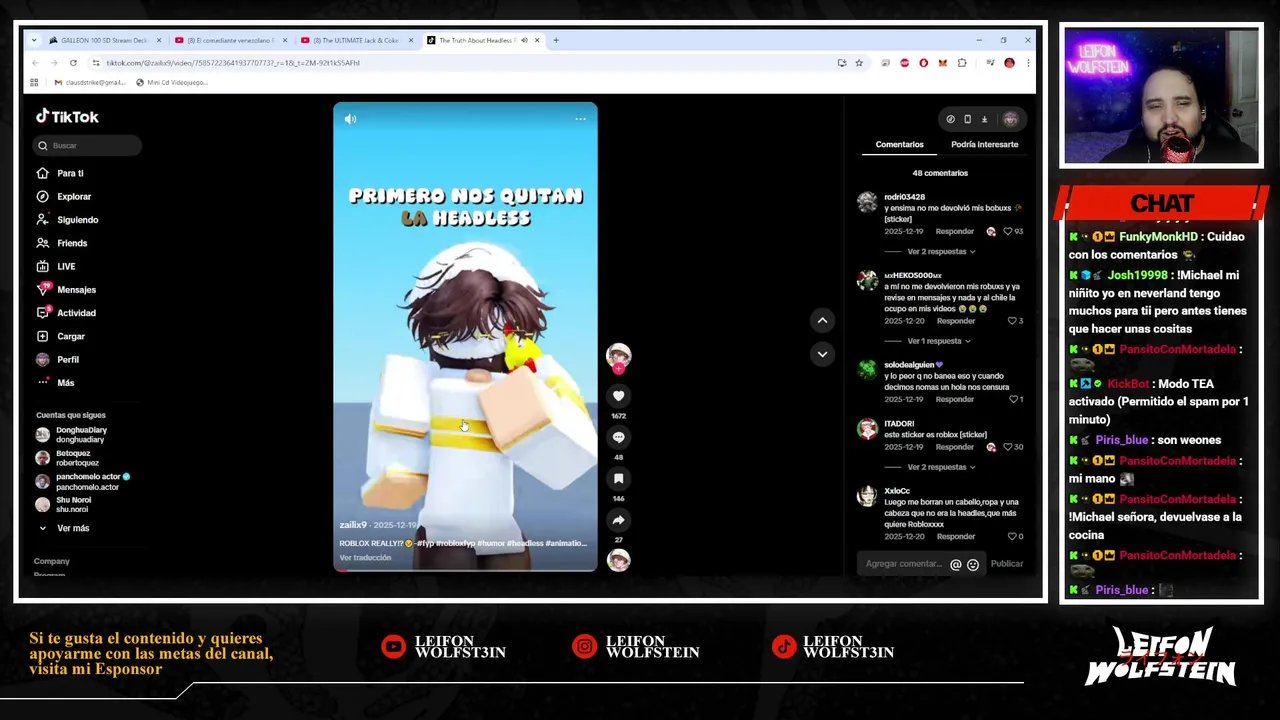
Task: Like XxIoCc's comment heart
Action: tap(1012, 537)
